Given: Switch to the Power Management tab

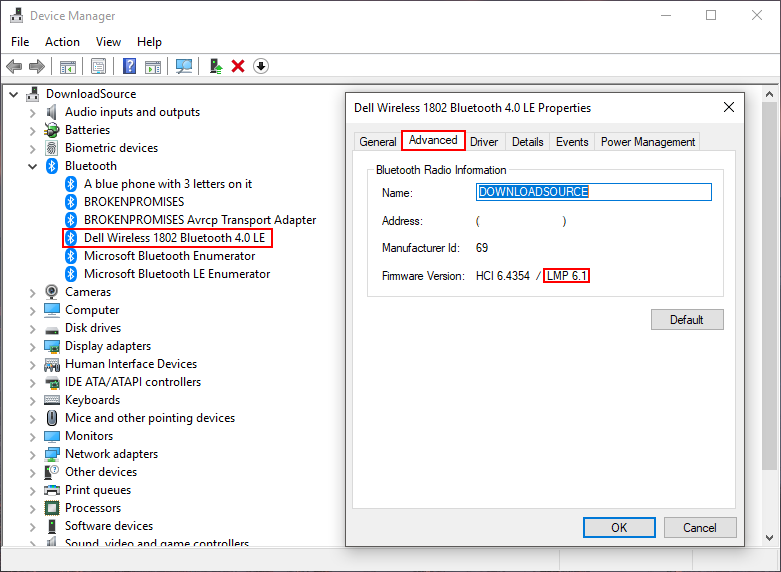Looking at the screenshot, I should click(648, 142).
